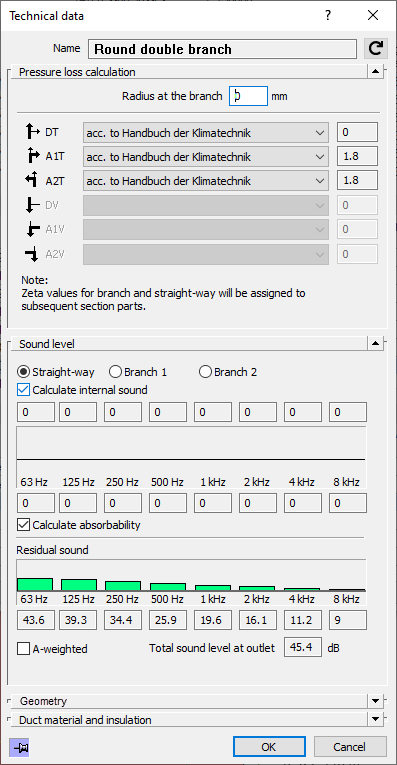This screenshot has width=397, height=765.
Task: Click the A2T zeta value 1.8 field
Action: coord(357,181)
